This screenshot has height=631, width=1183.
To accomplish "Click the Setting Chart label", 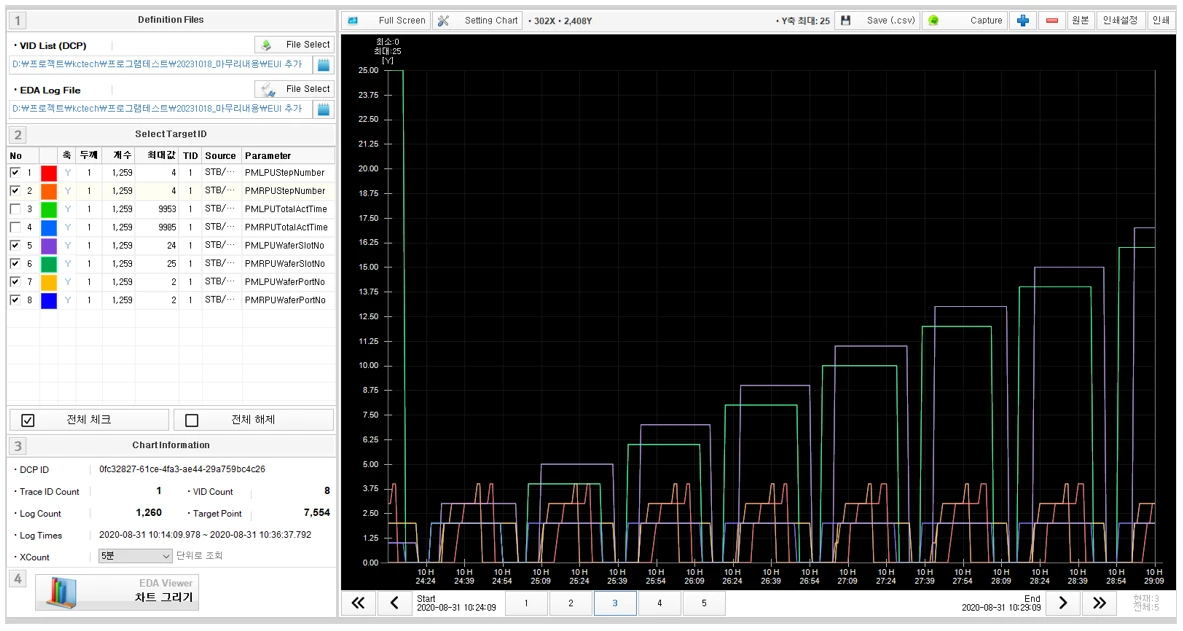I will [x=491, y=20].
